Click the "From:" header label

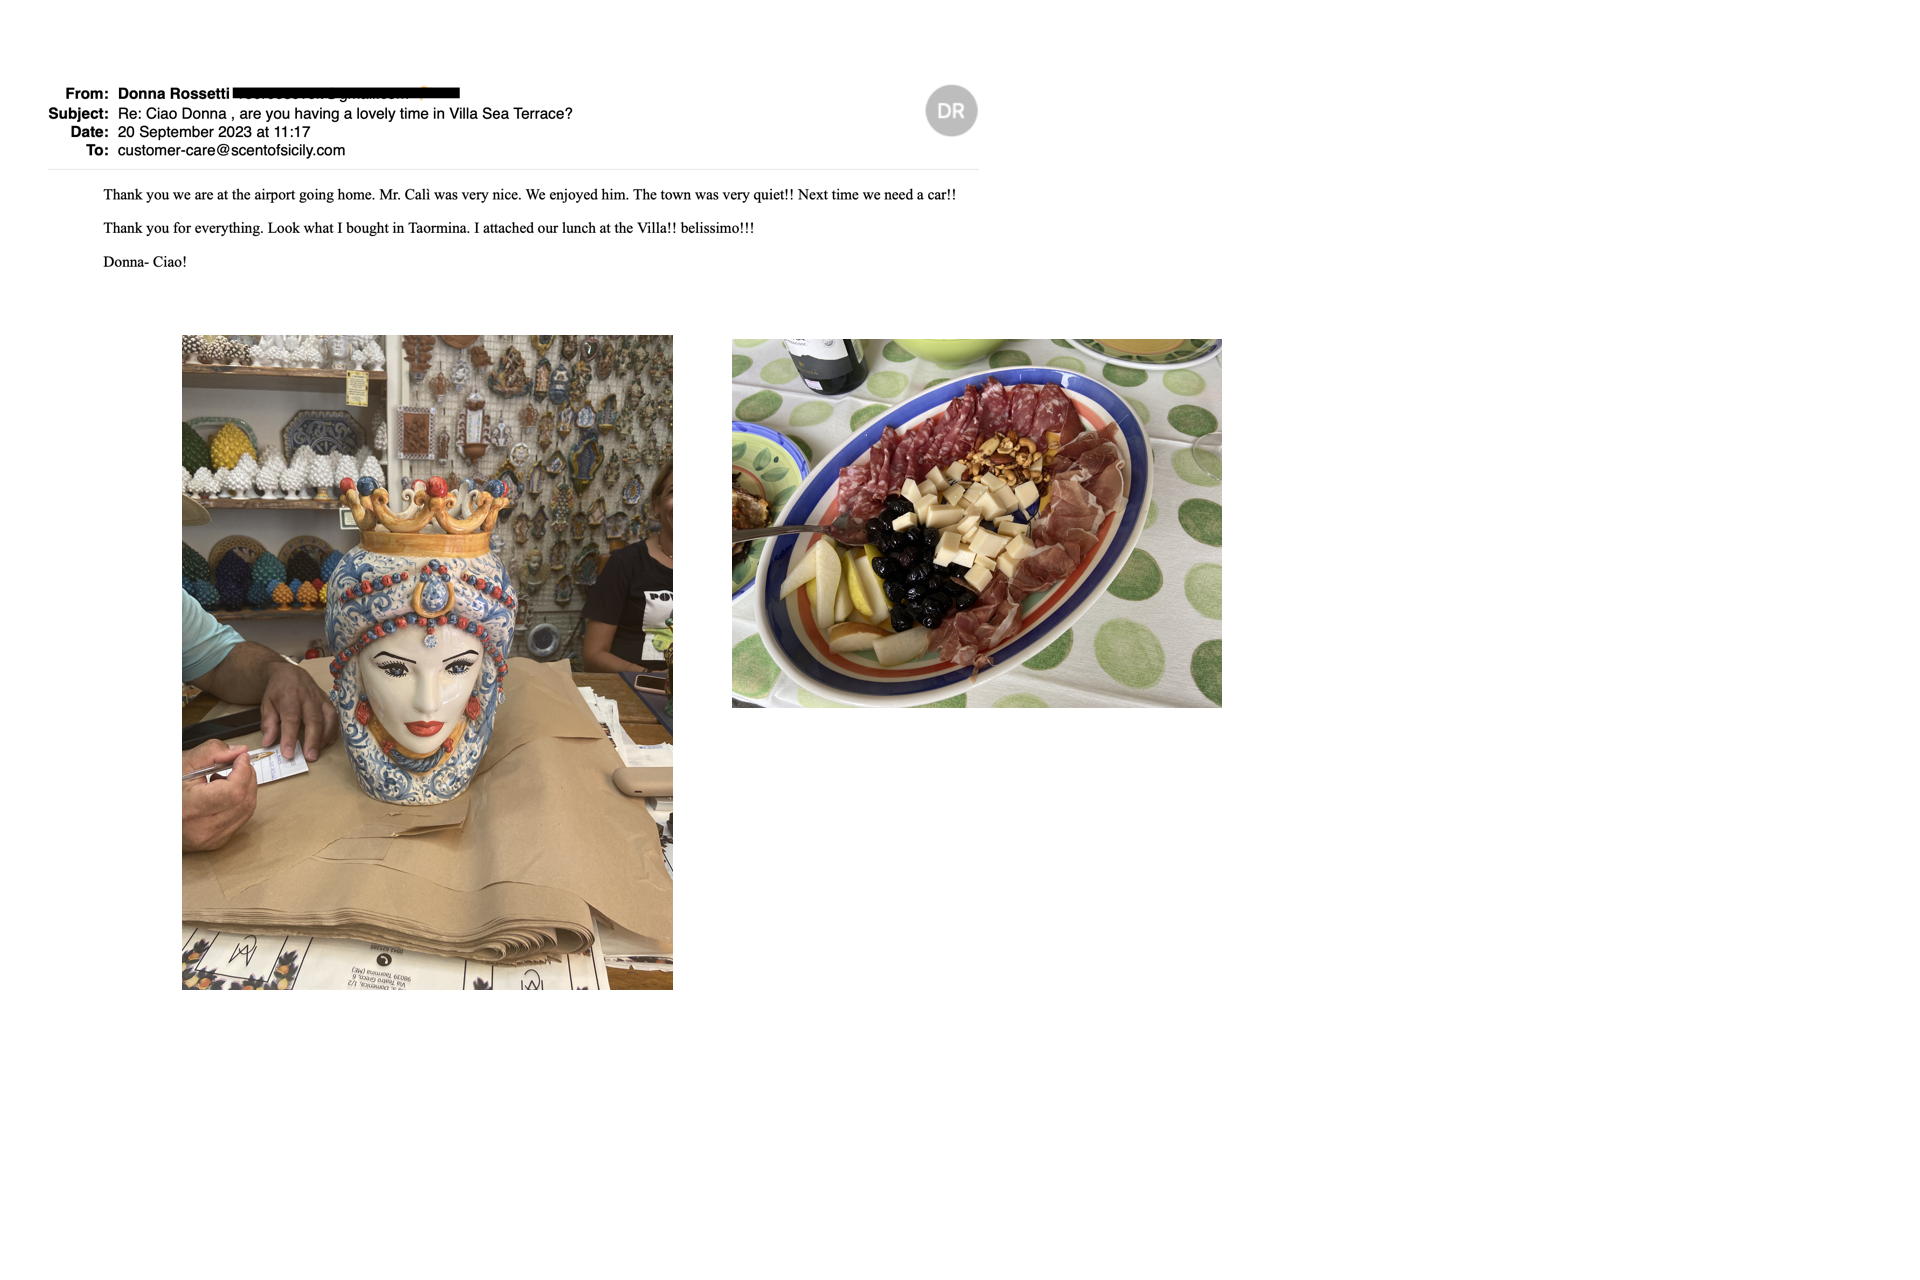coord(87,94)
